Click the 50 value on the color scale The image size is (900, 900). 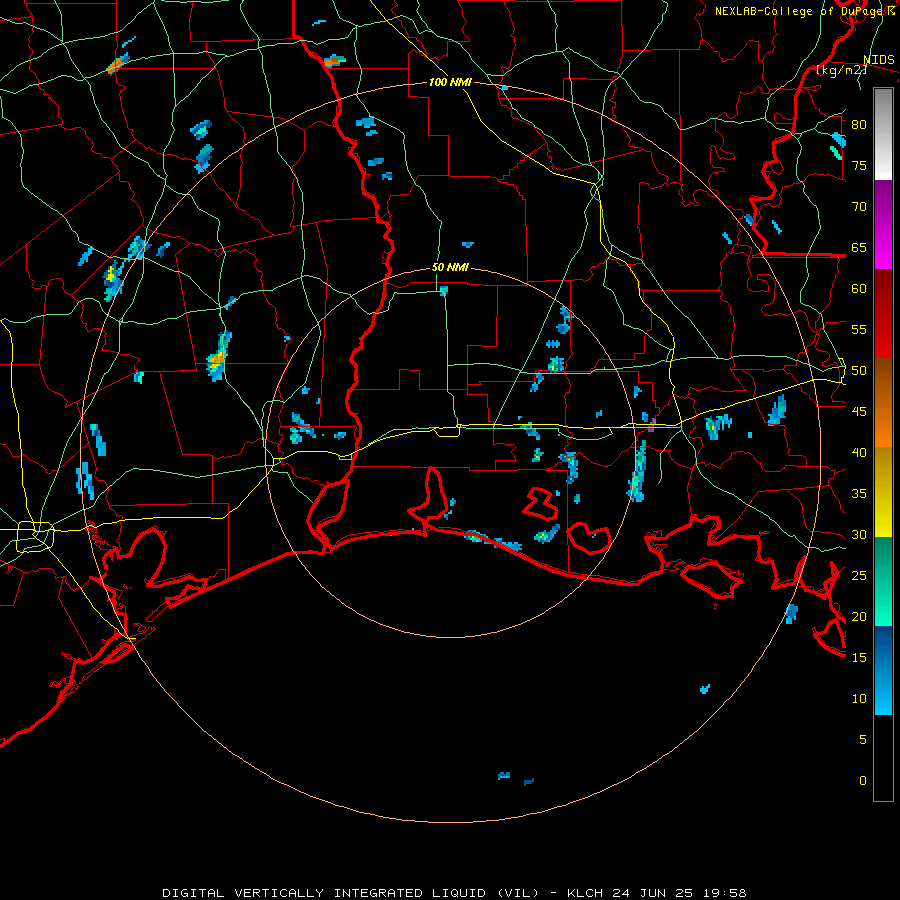pos(859,371)
